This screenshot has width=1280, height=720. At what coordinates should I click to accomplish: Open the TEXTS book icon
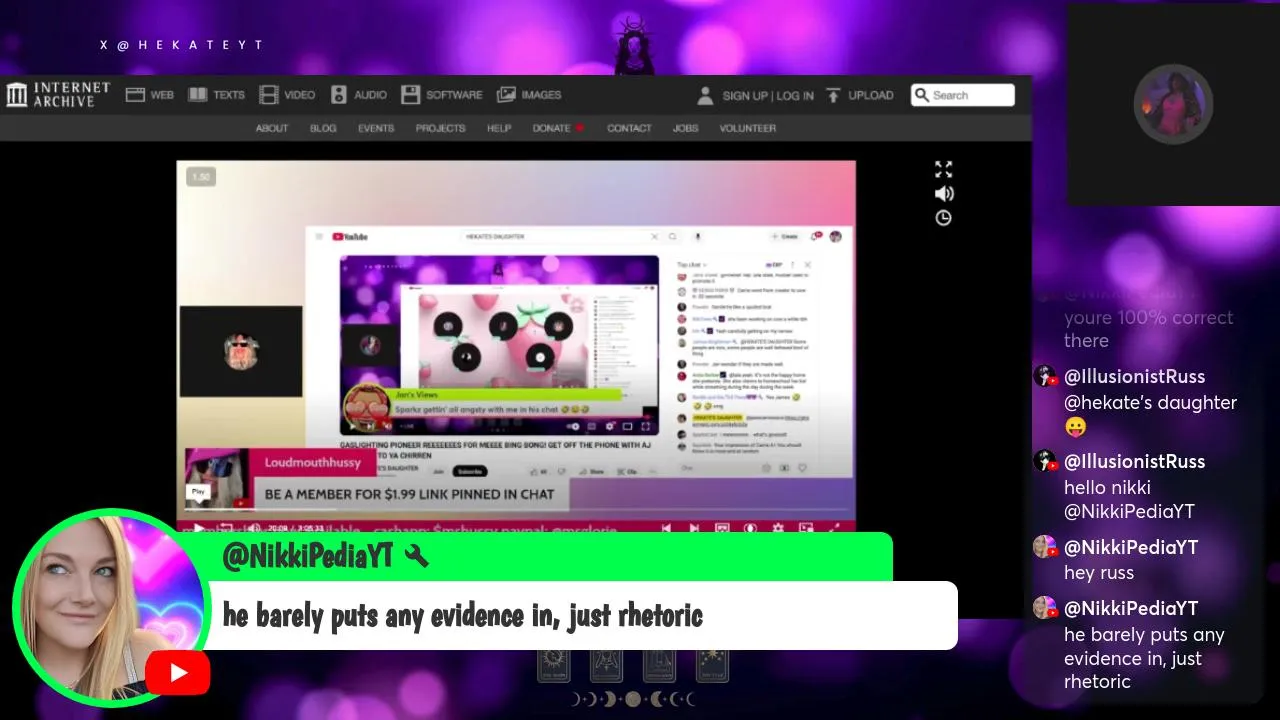198,95
